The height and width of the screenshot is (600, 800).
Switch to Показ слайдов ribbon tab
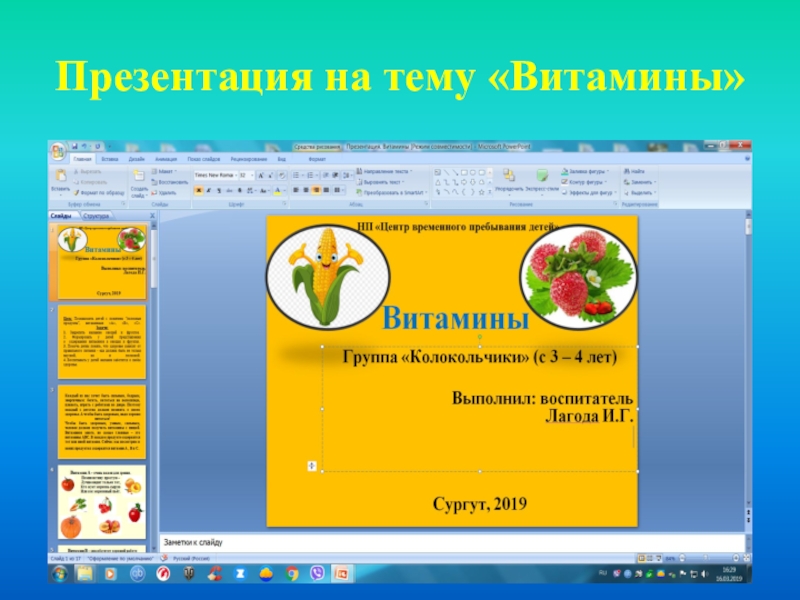point(204,159)
